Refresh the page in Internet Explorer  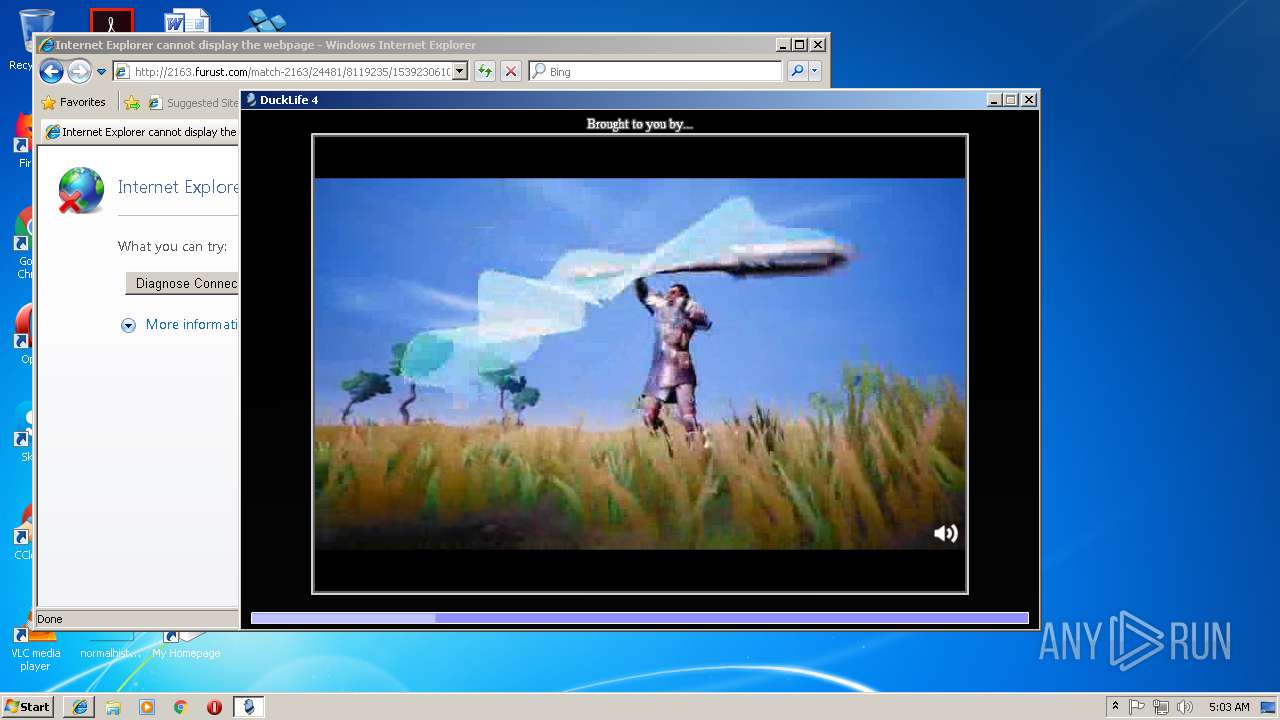(x=485, y=71)
